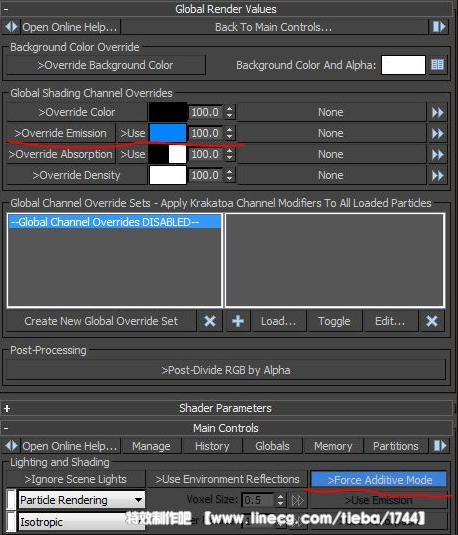Viewport: 458px width, 535px height.
Task: Toggle Use Environment Reflections
Action: [x=227, y=479]
